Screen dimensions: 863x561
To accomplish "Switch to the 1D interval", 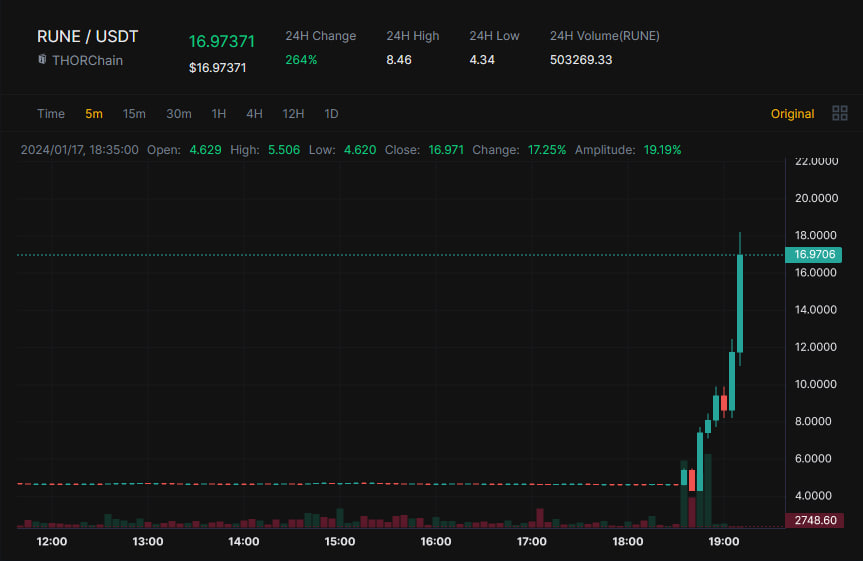I will pos(331,114).
